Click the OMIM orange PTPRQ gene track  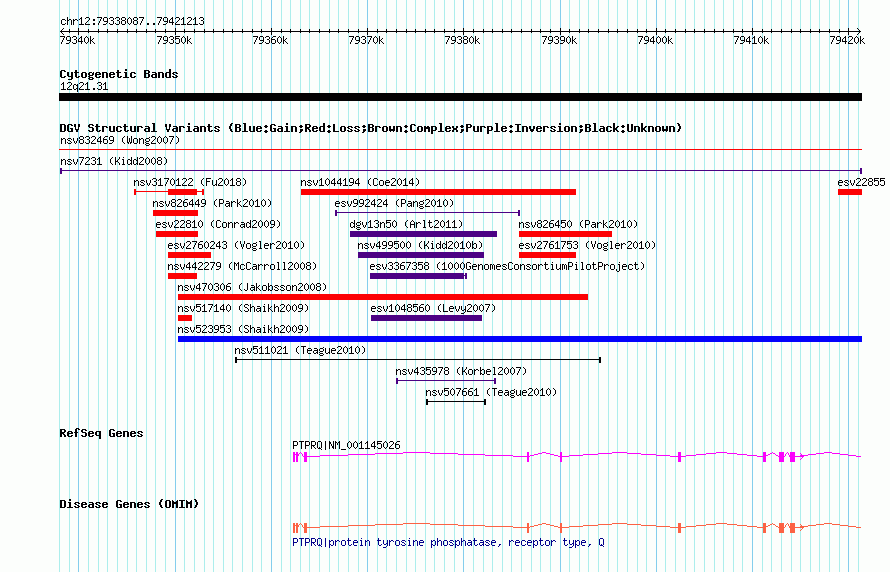point(577,527)
